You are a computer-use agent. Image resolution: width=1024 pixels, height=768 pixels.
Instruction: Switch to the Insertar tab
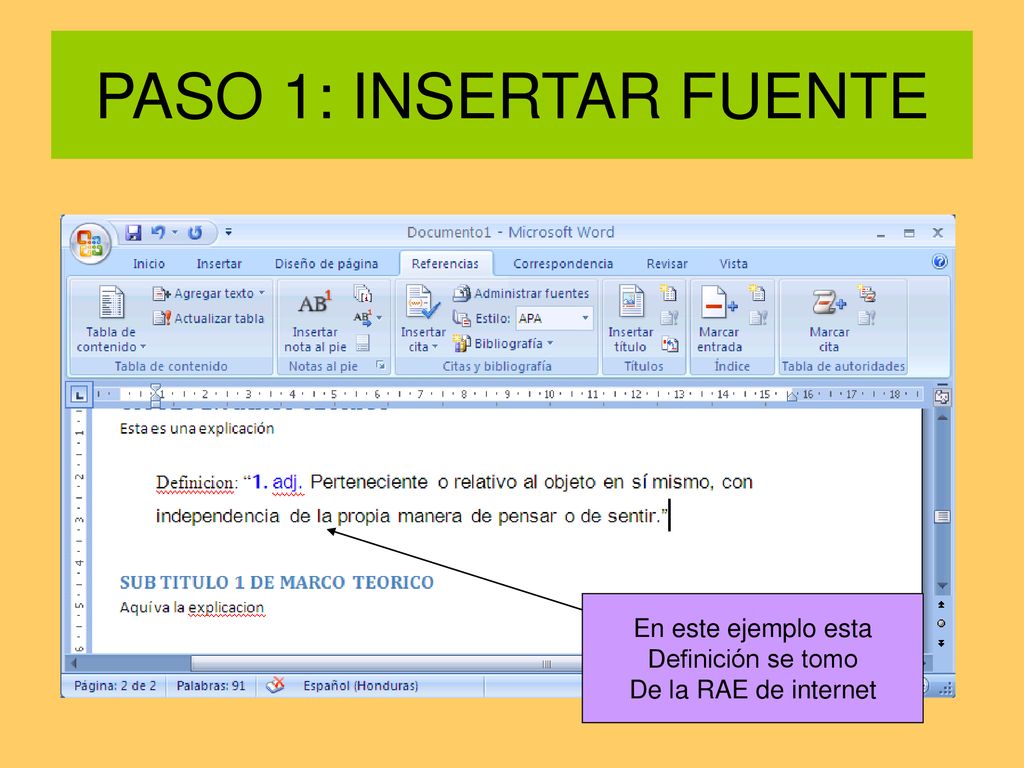[x=219, y=264]
